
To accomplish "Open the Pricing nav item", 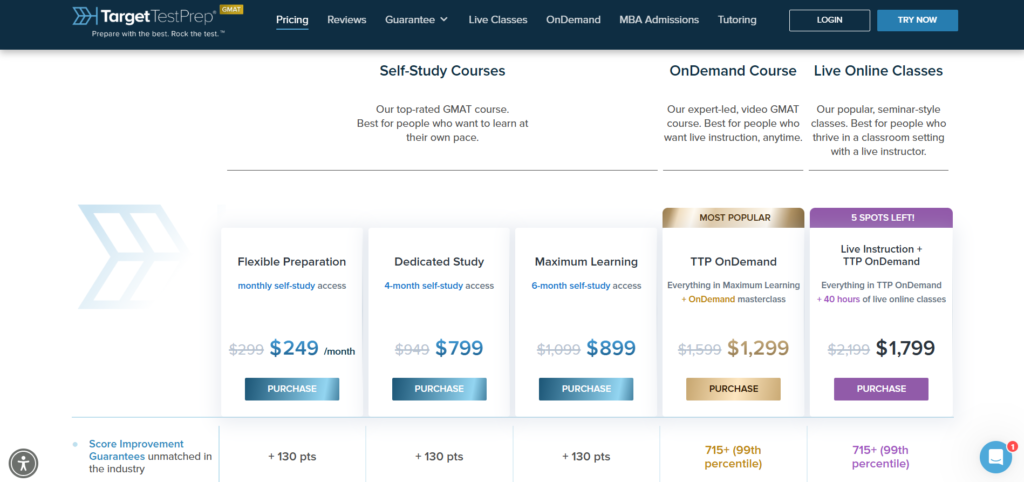I will click(292, 20).
